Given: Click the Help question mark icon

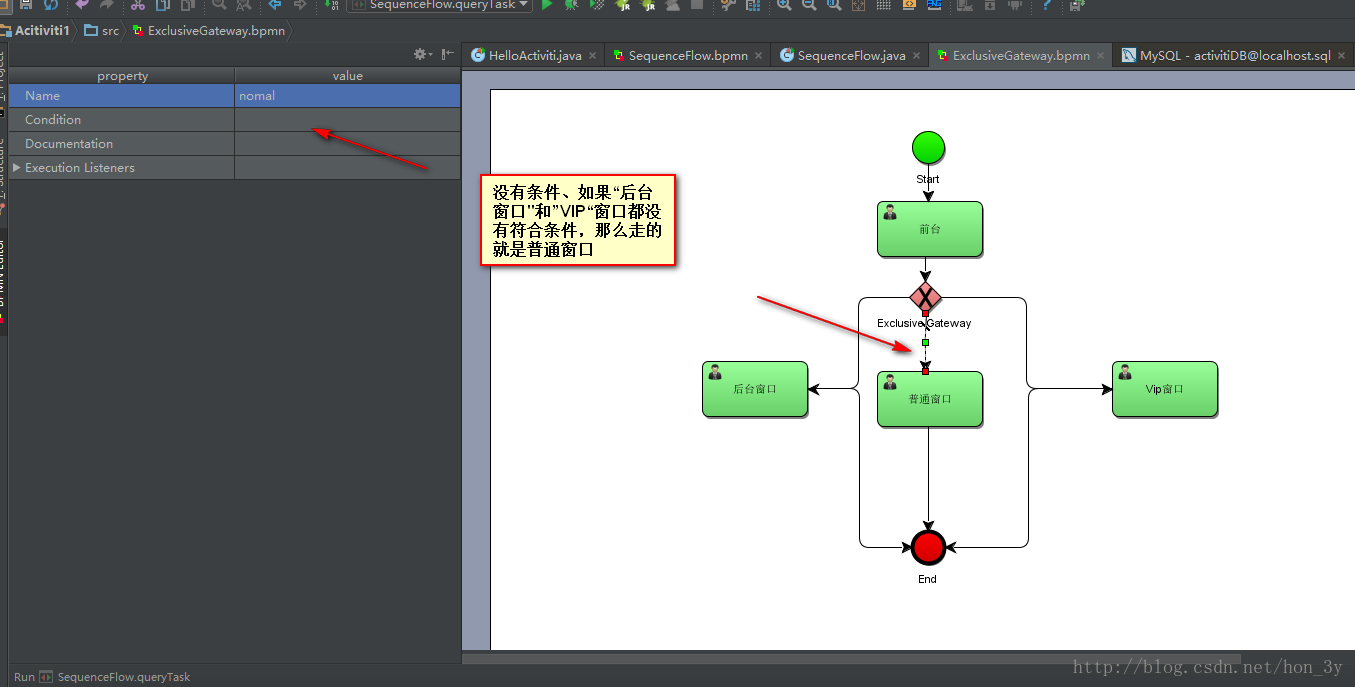Looking at the screenshot, I should point(1047,4).
